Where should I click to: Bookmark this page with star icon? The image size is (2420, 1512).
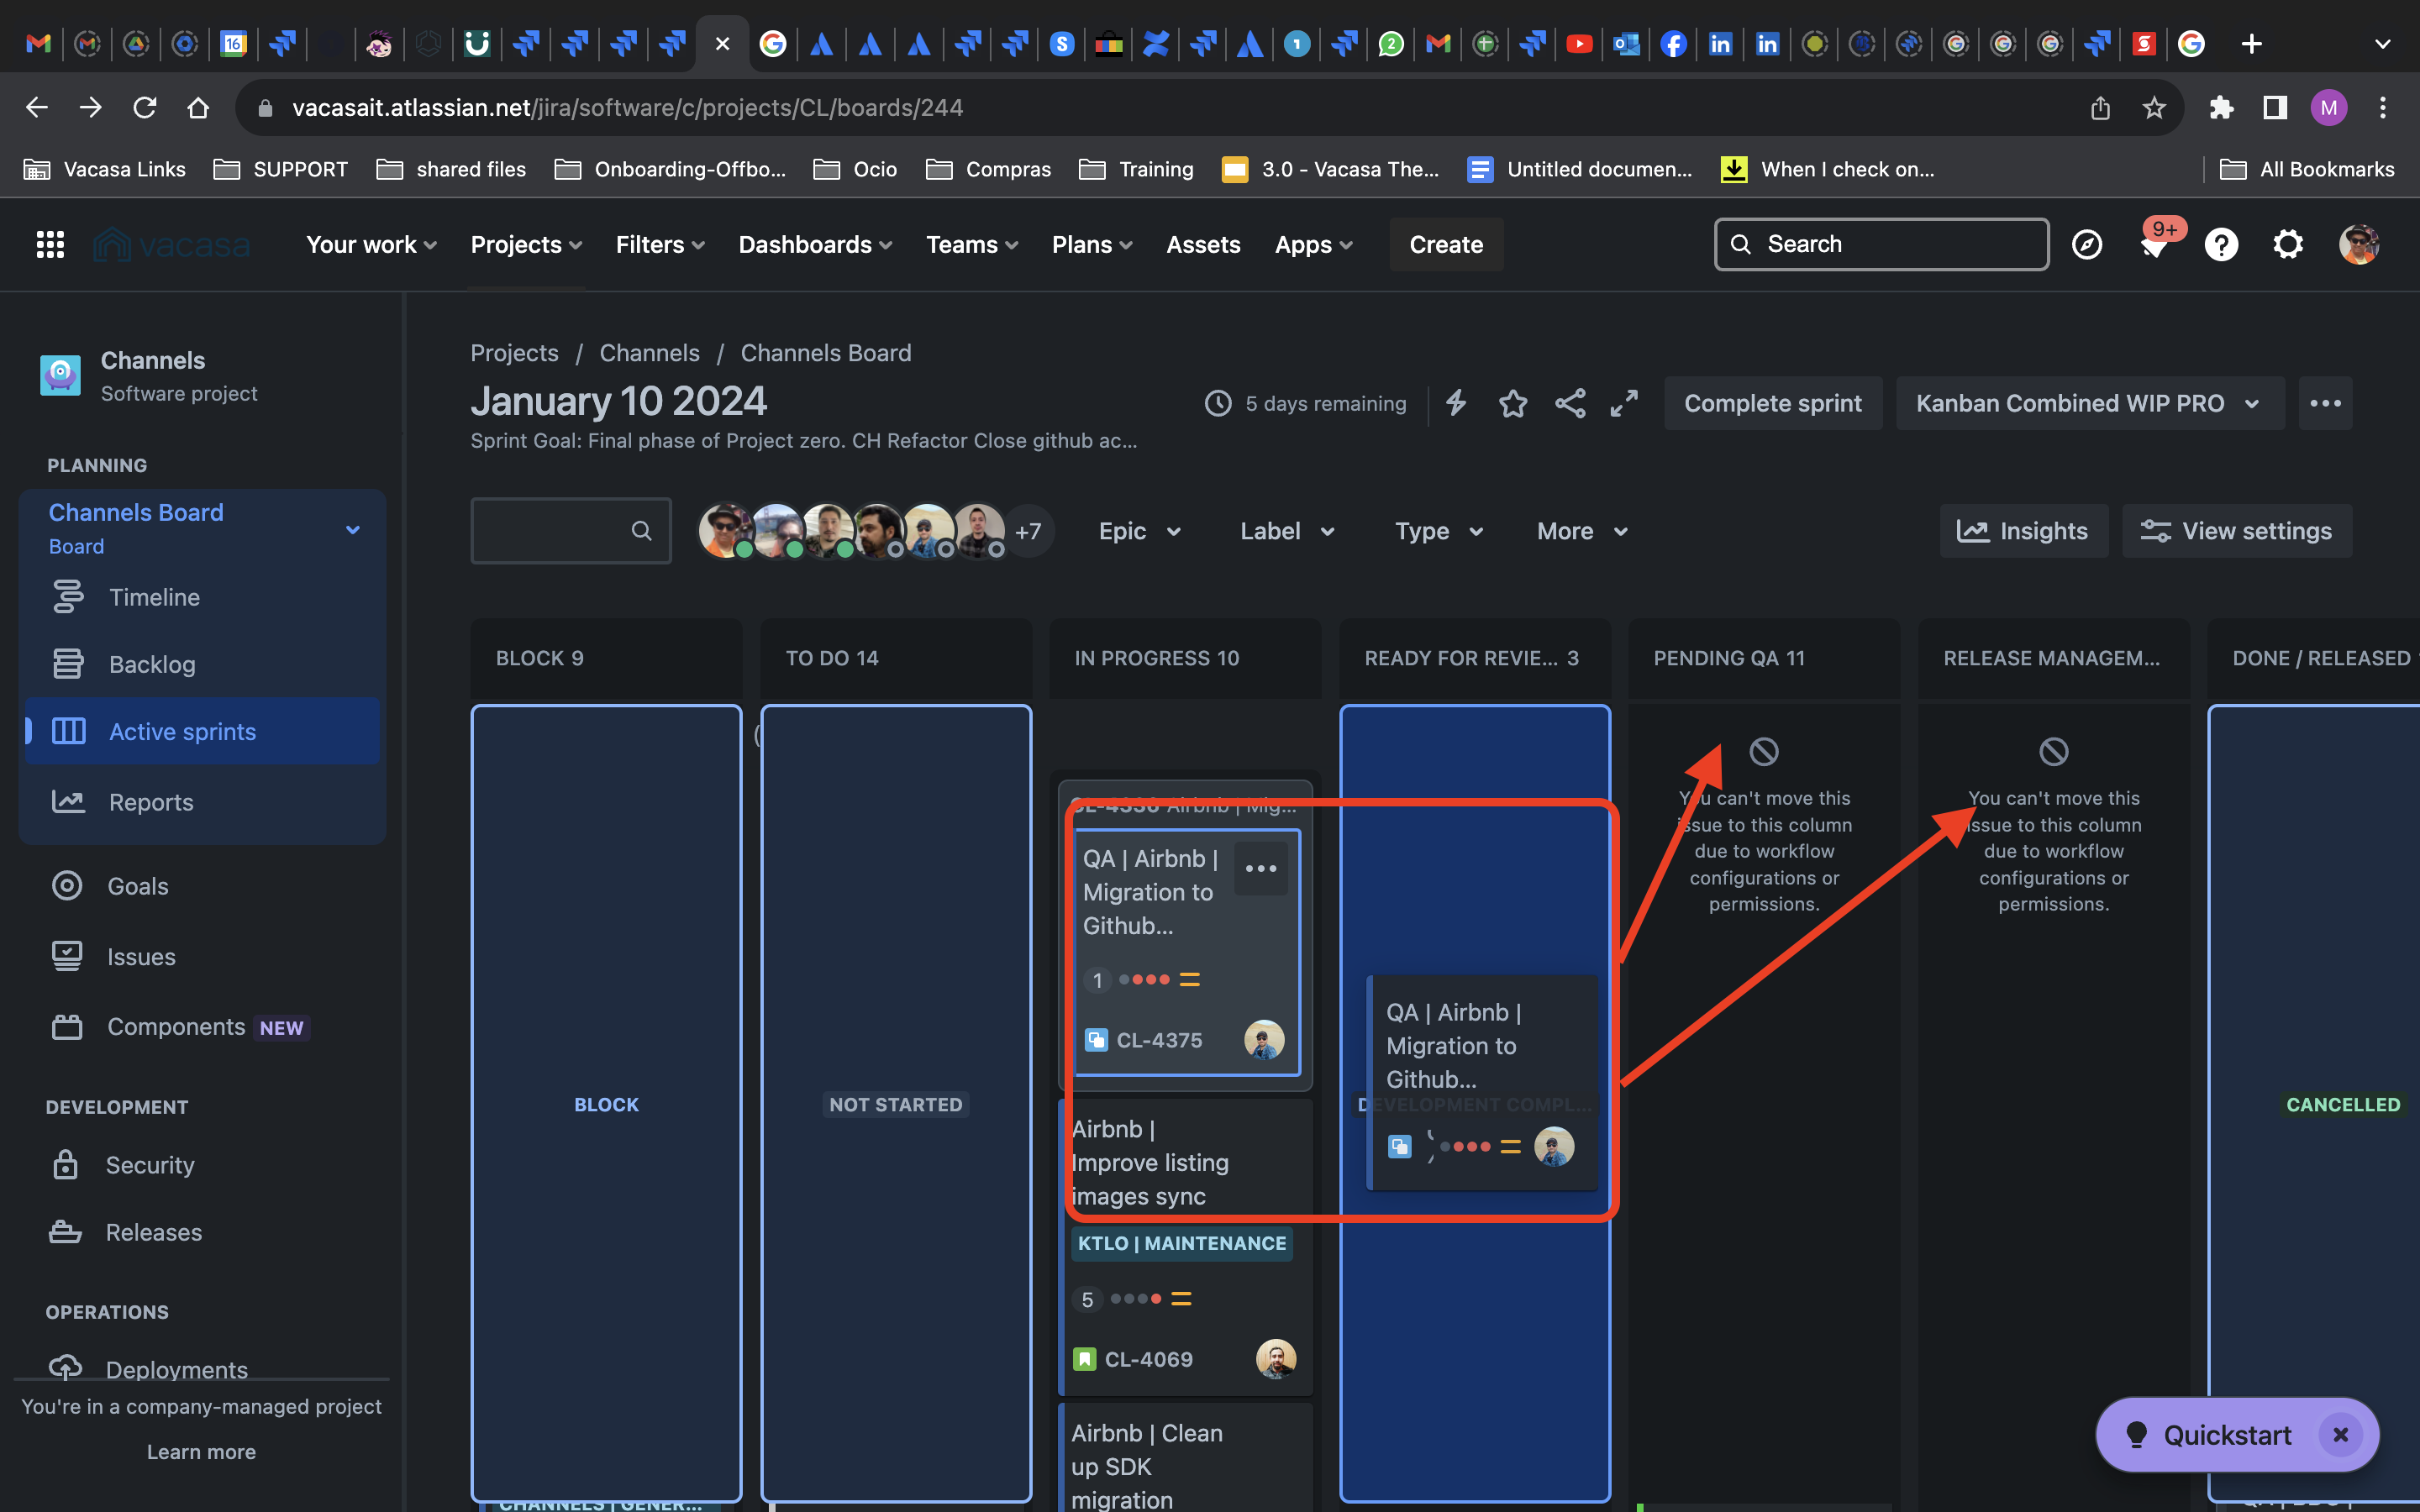pos(2154,107)
